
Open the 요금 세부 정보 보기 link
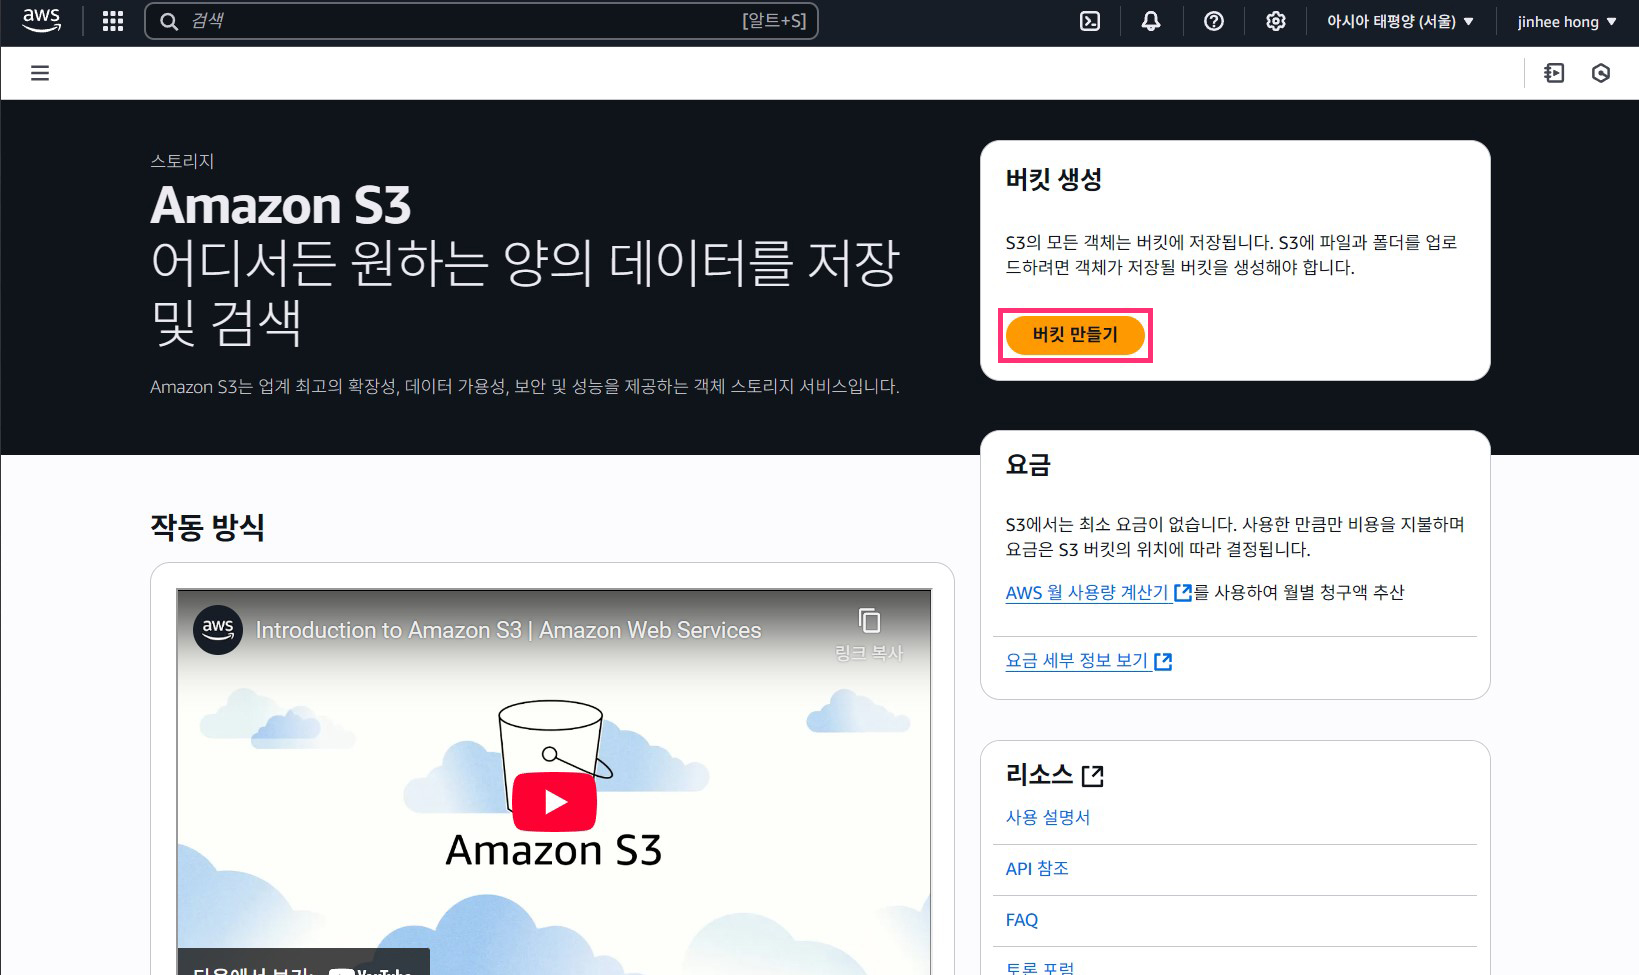(x=1088, y=661)
